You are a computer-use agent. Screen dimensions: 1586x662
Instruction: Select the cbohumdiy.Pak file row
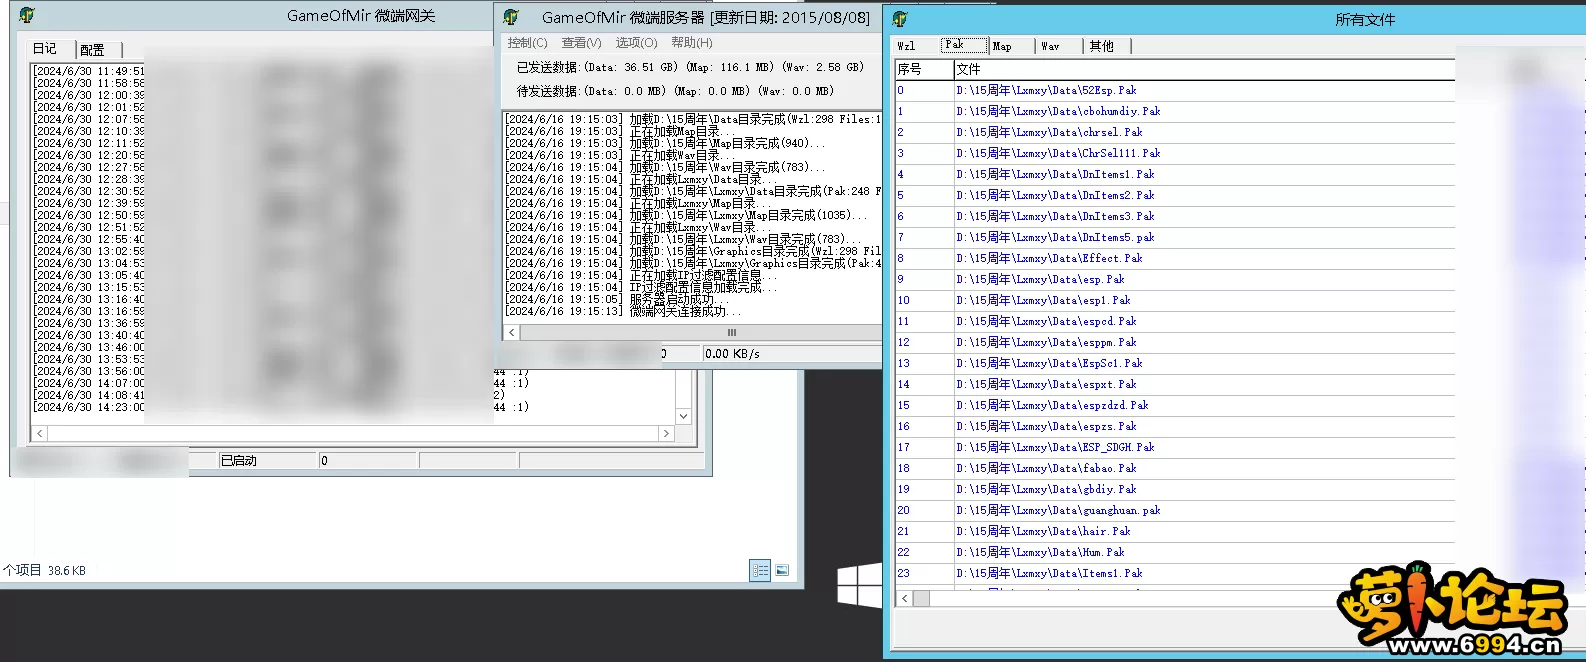[1175, 111]
